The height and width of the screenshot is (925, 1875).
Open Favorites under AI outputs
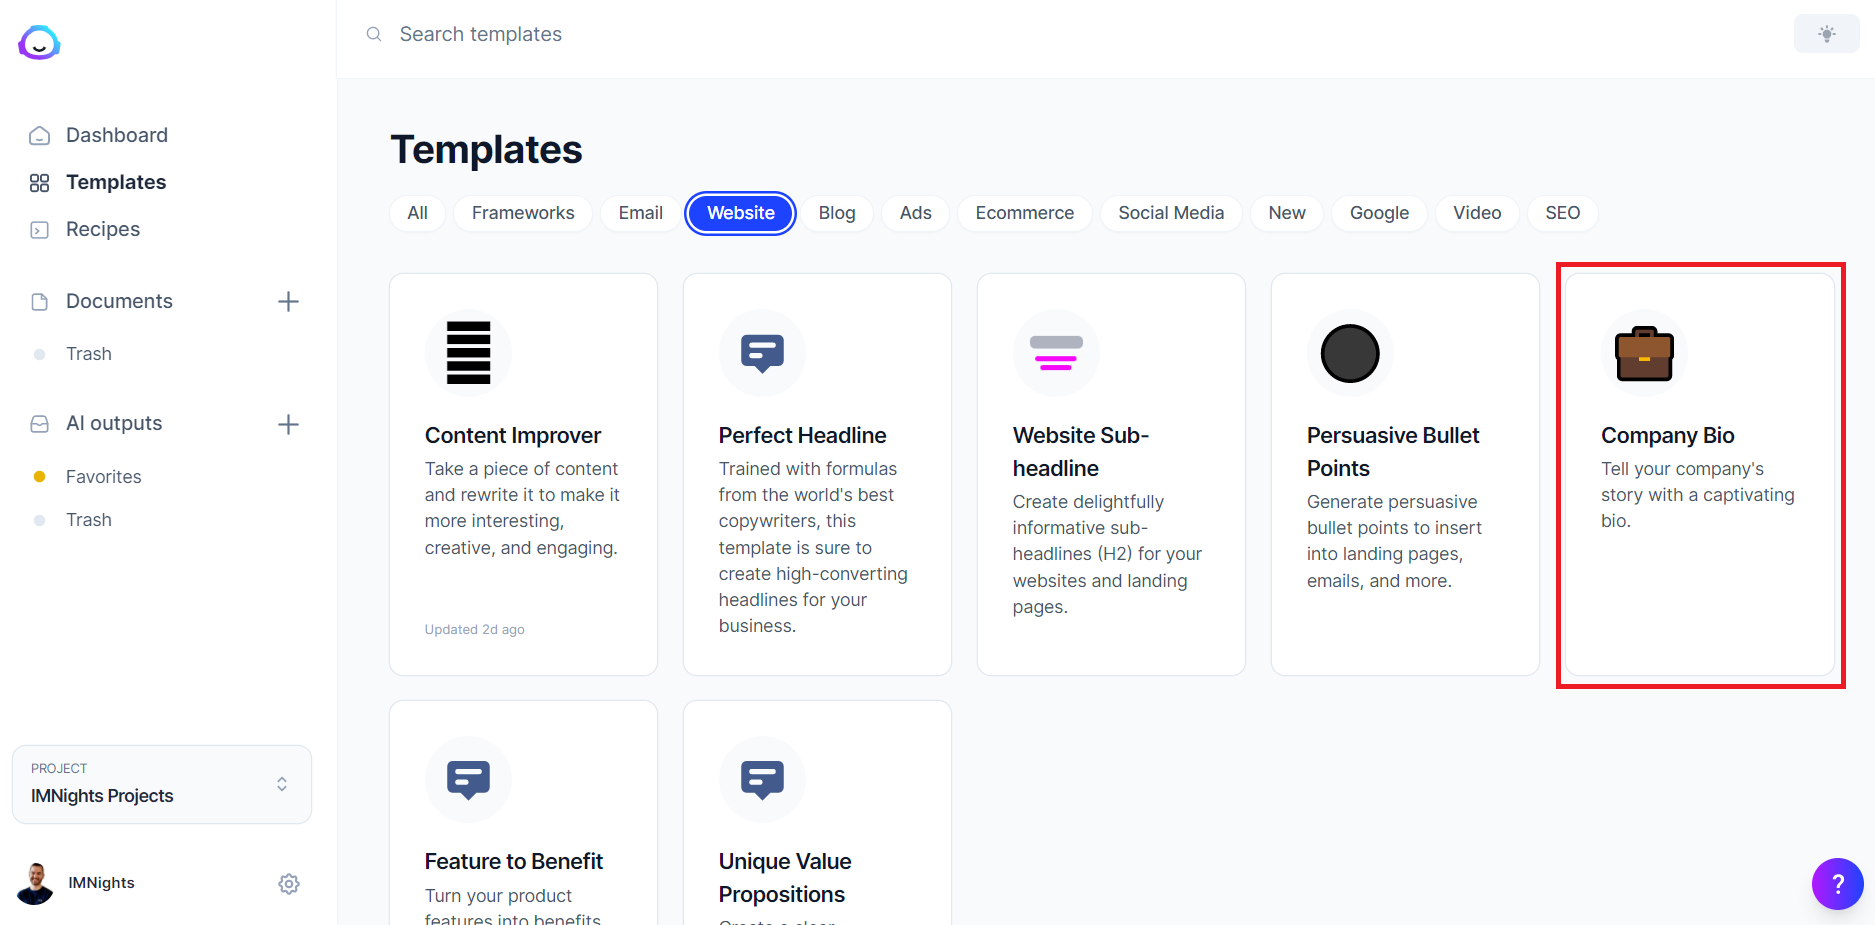coord(104,477)
